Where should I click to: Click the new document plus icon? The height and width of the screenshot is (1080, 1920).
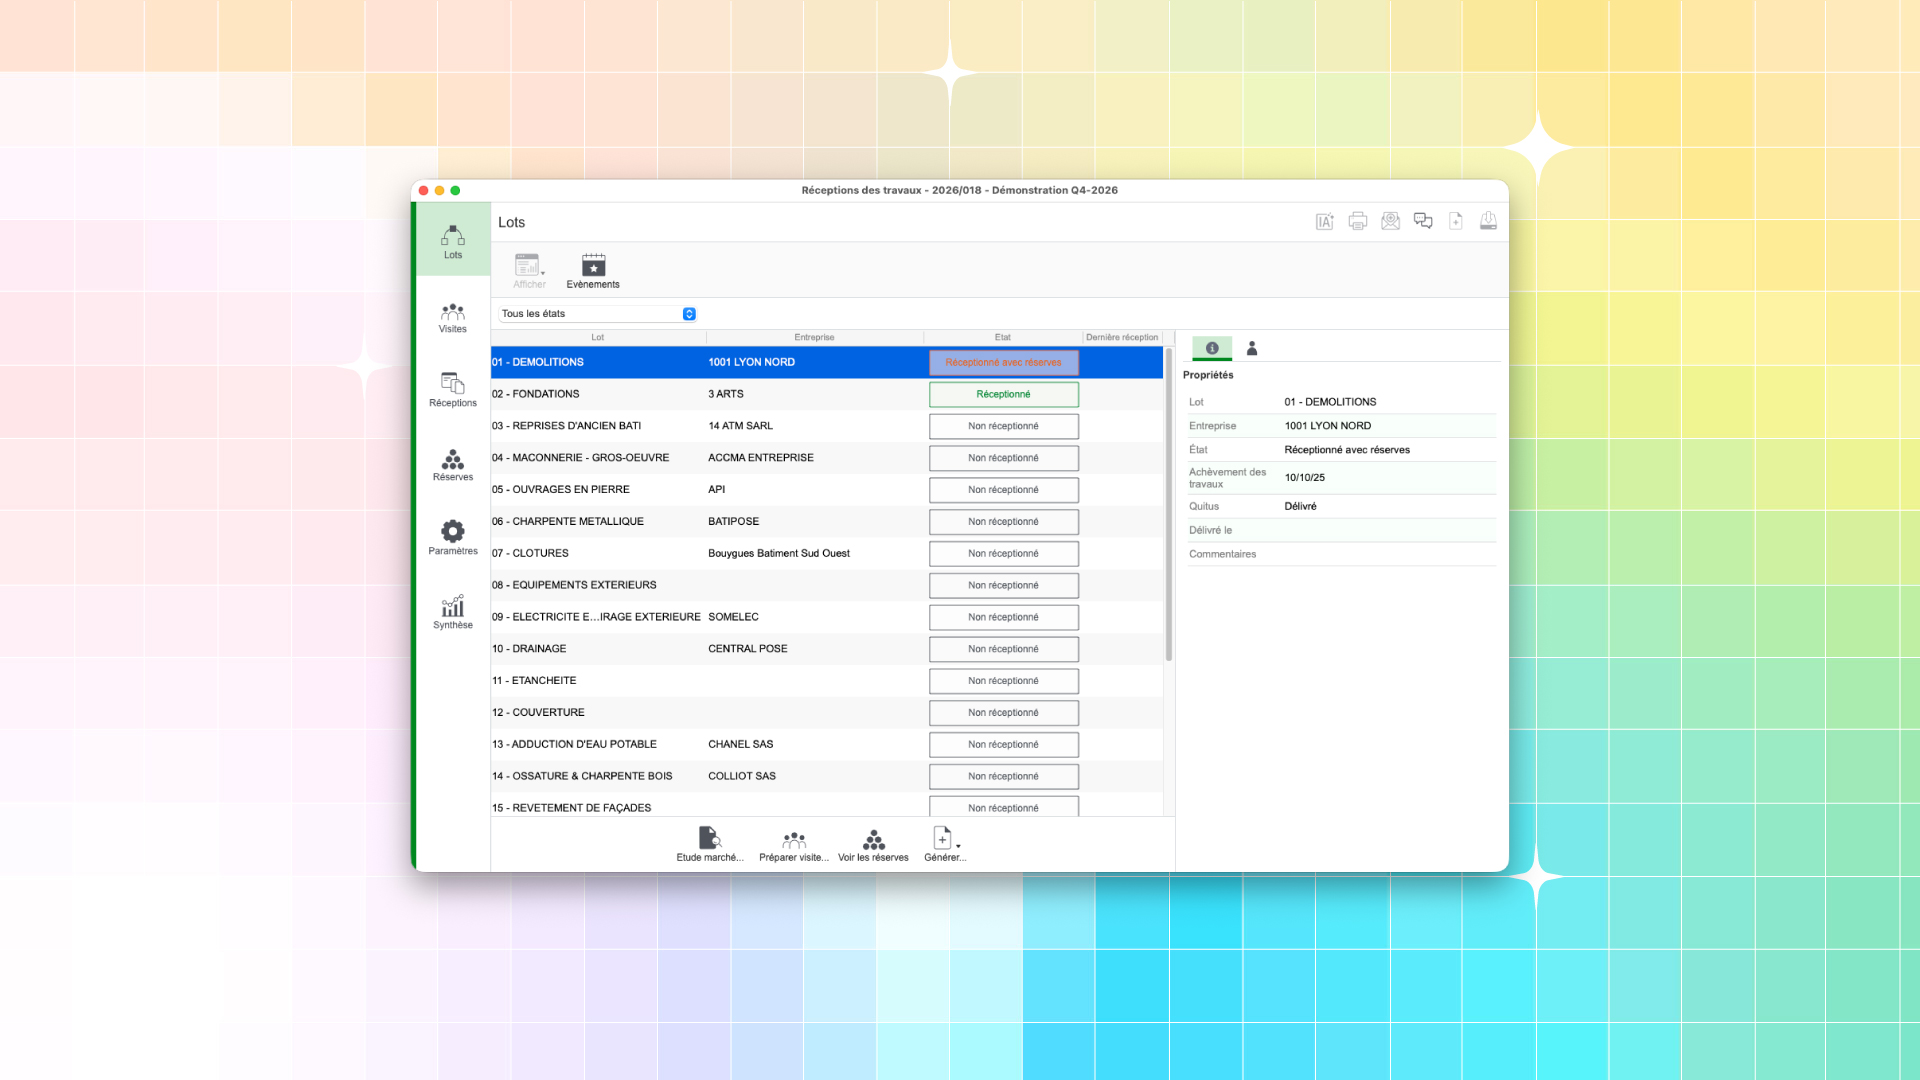click(1456, 222)
